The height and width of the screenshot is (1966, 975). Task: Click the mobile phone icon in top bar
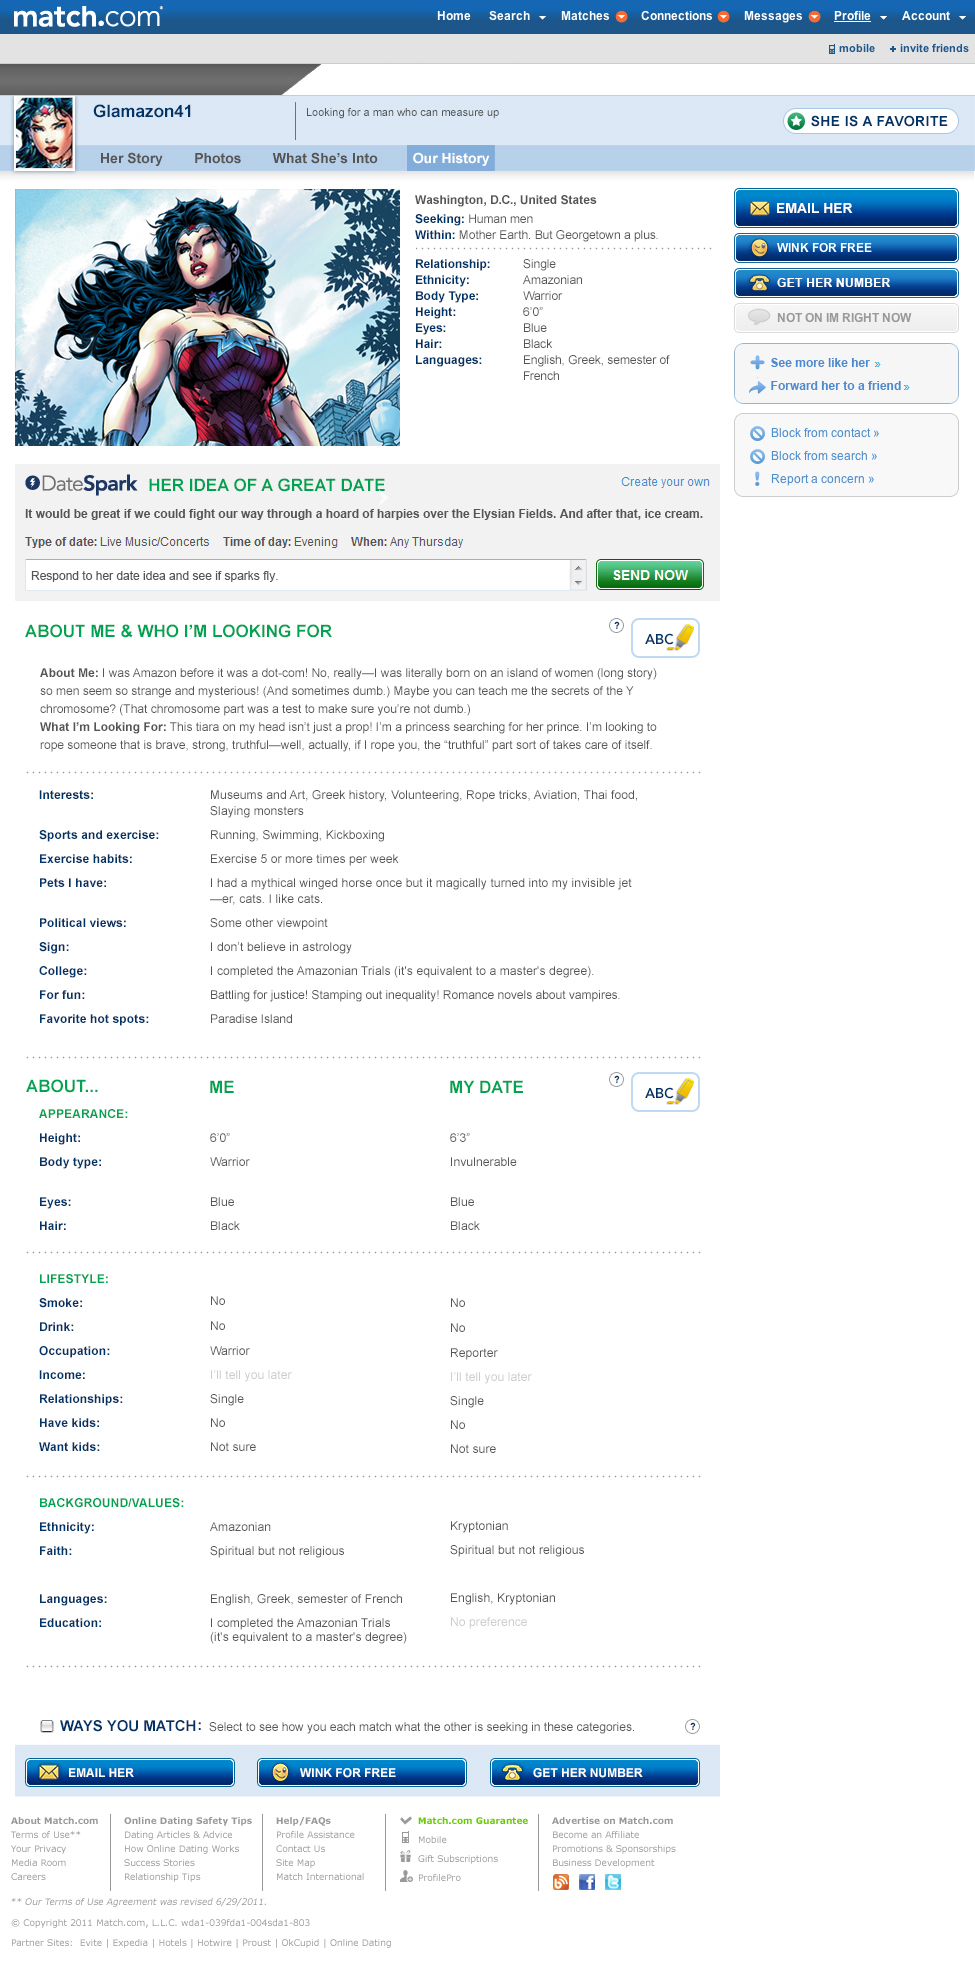[x=832, y=49]
